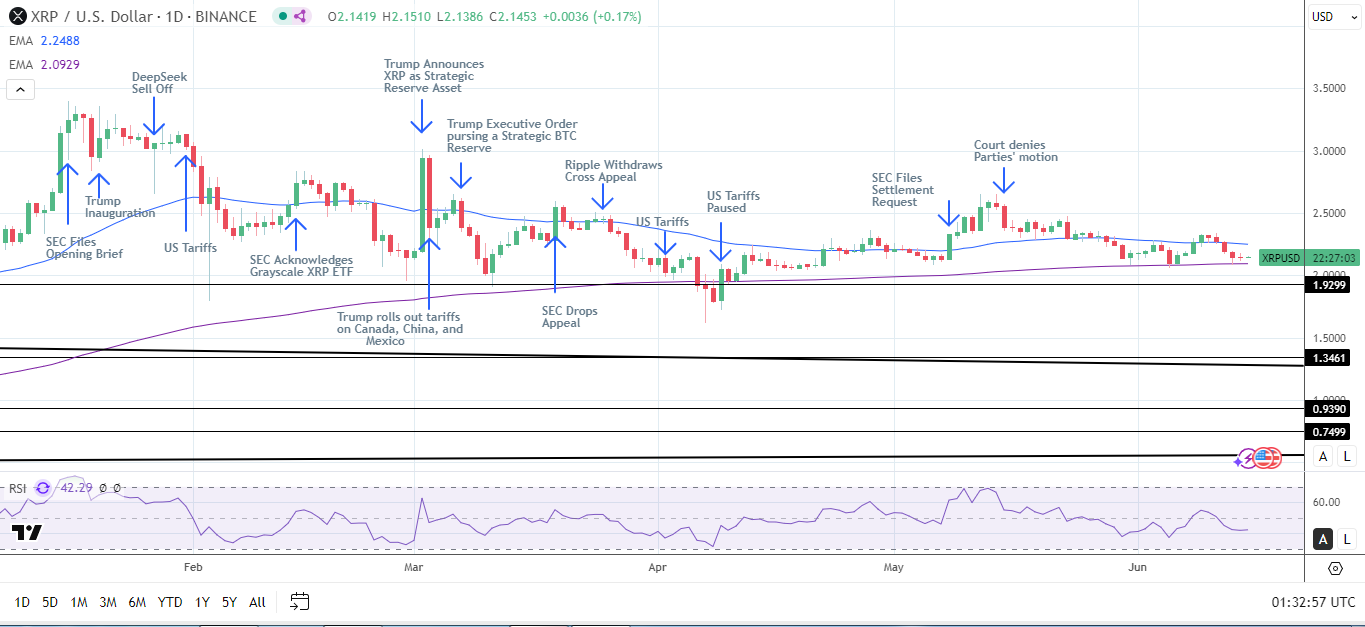Click the Court denies Parties' motion annotation
Screen dimensions: 1365x627
click(x=1015, y=151)
